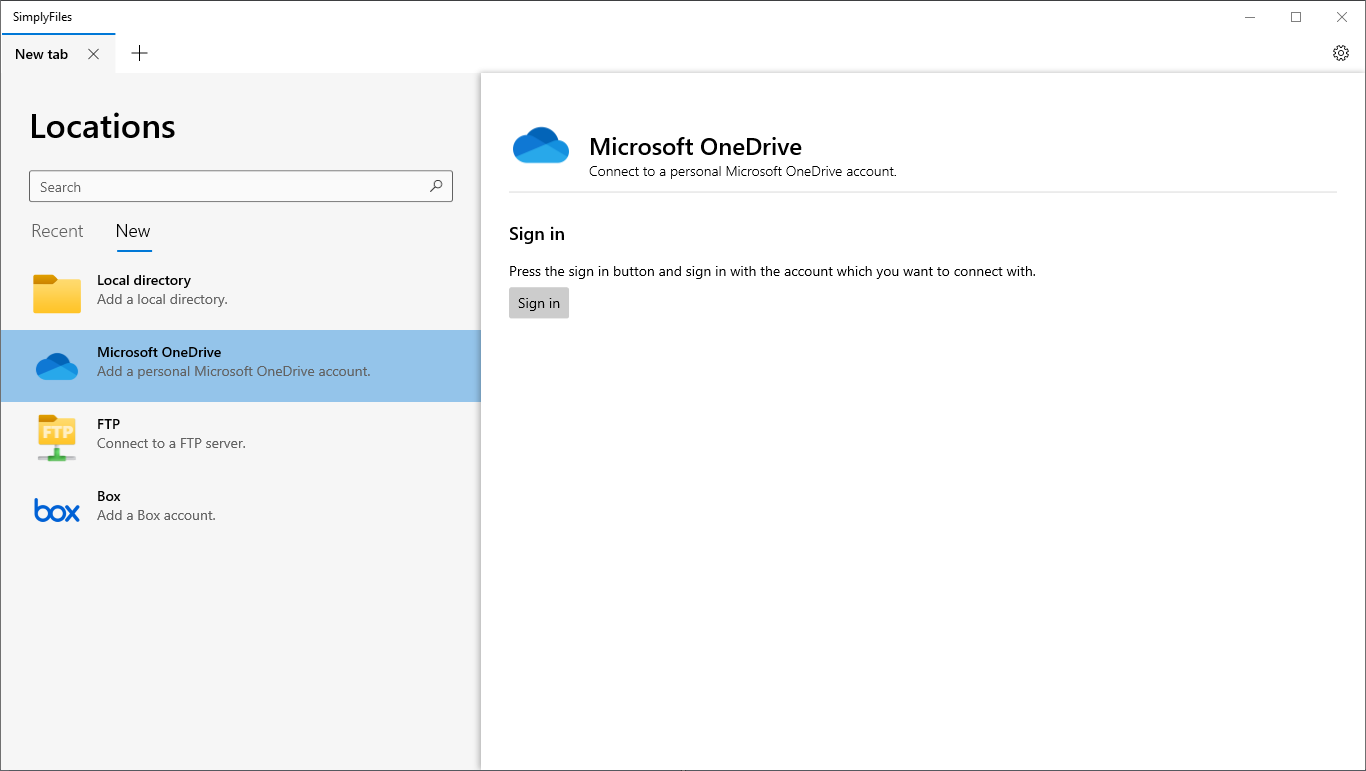Select 'Add a Box account.' entry
Screen dimensions: 1366x771
click(240, 510)
